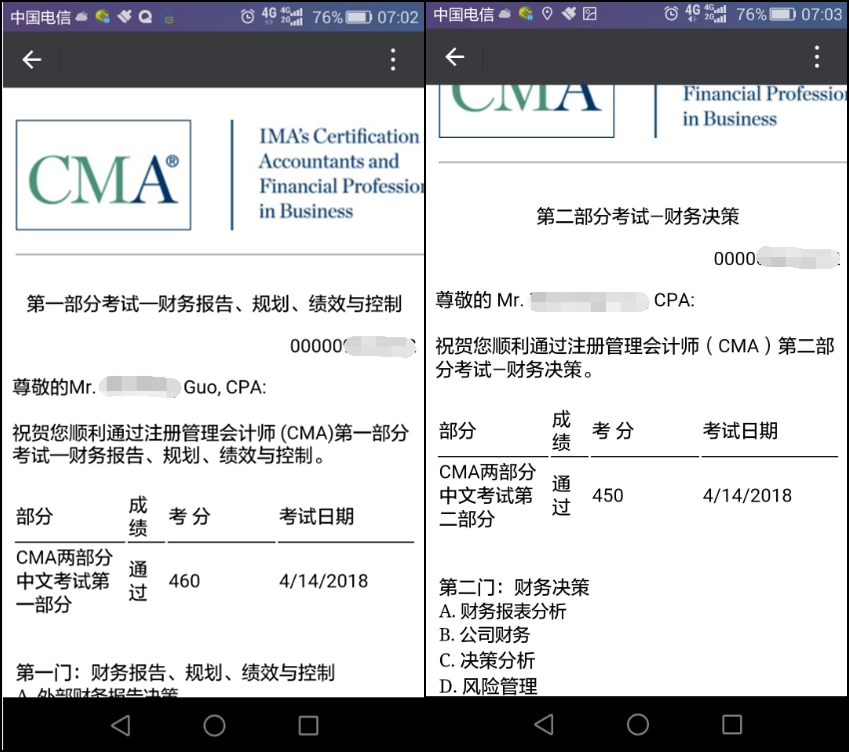Tap the clock showing 07:03
Image resolution: width=849 pixels, height=752 pixels.
[x=822, y=14]
